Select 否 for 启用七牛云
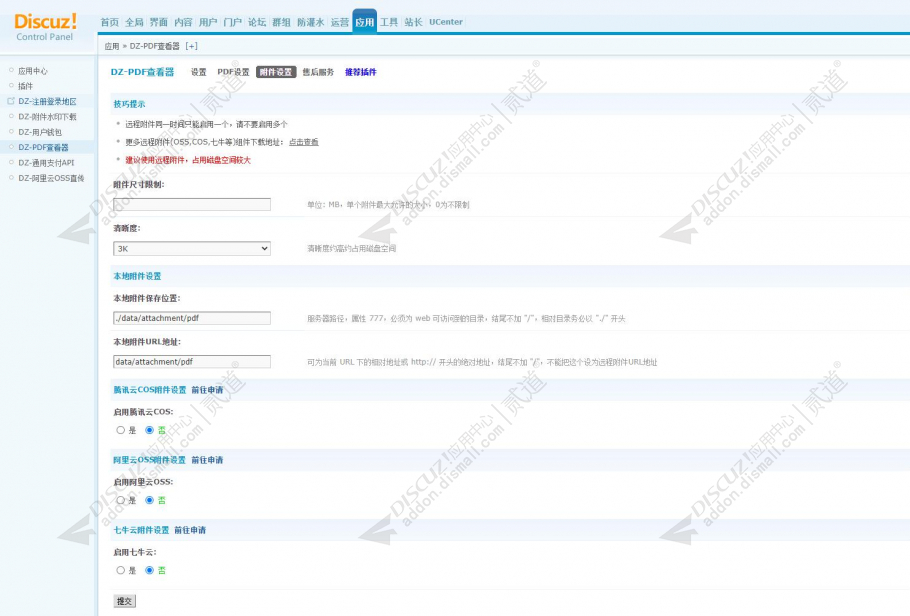Screen dimensions: 910x616 pyautogui.click(x=150, y=571)
